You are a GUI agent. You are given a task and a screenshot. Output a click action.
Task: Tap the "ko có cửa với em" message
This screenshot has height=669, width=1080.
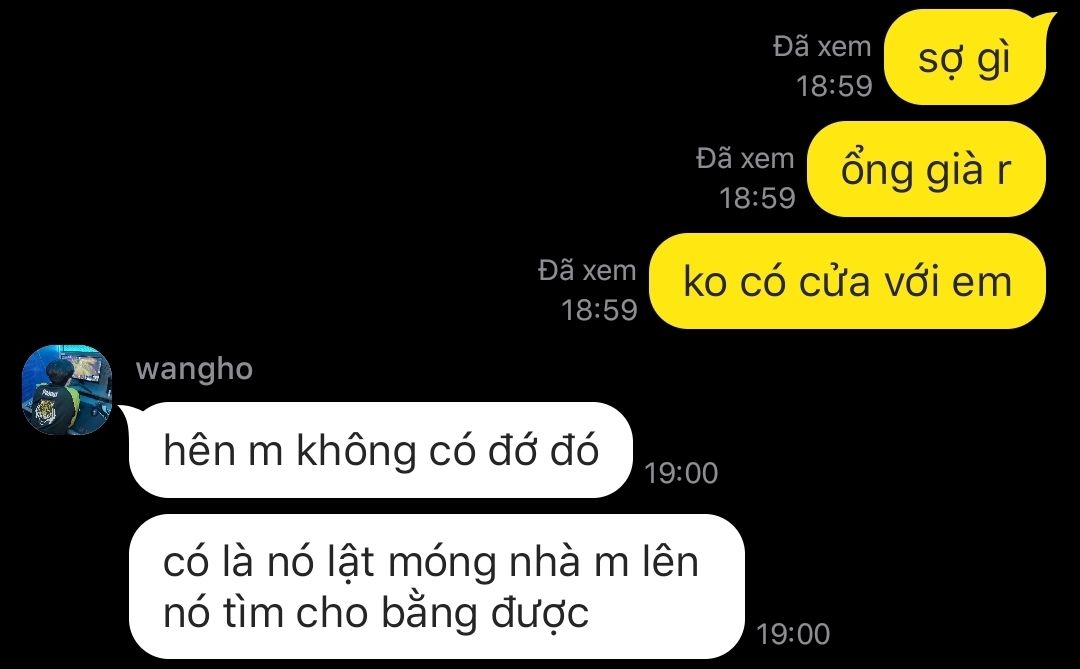click(848, 281)
